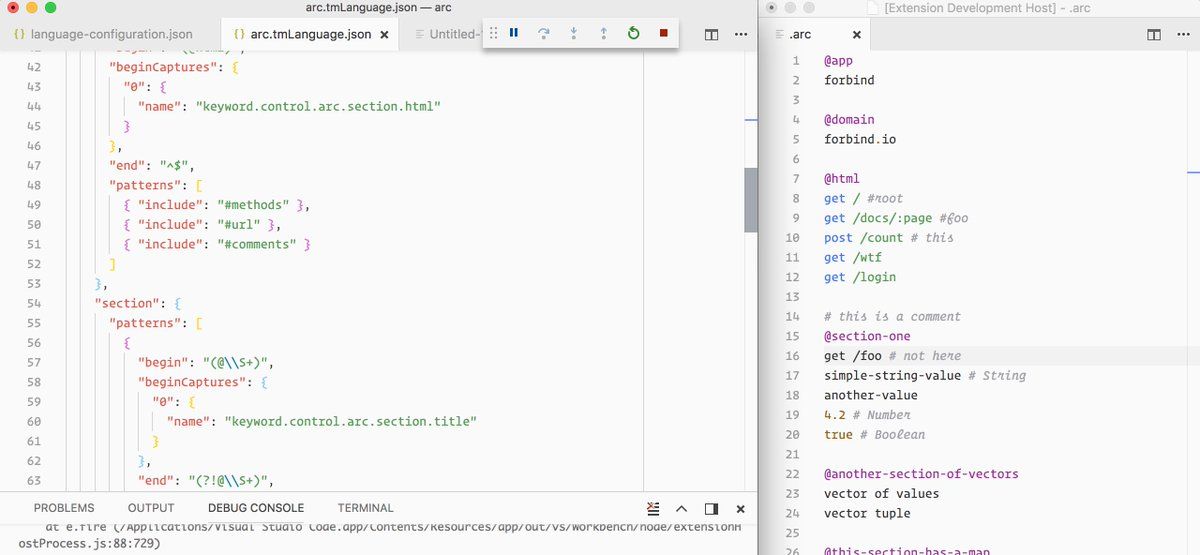Click the '# this is a comment' line

pyautogui.click(x=892, y=316)
